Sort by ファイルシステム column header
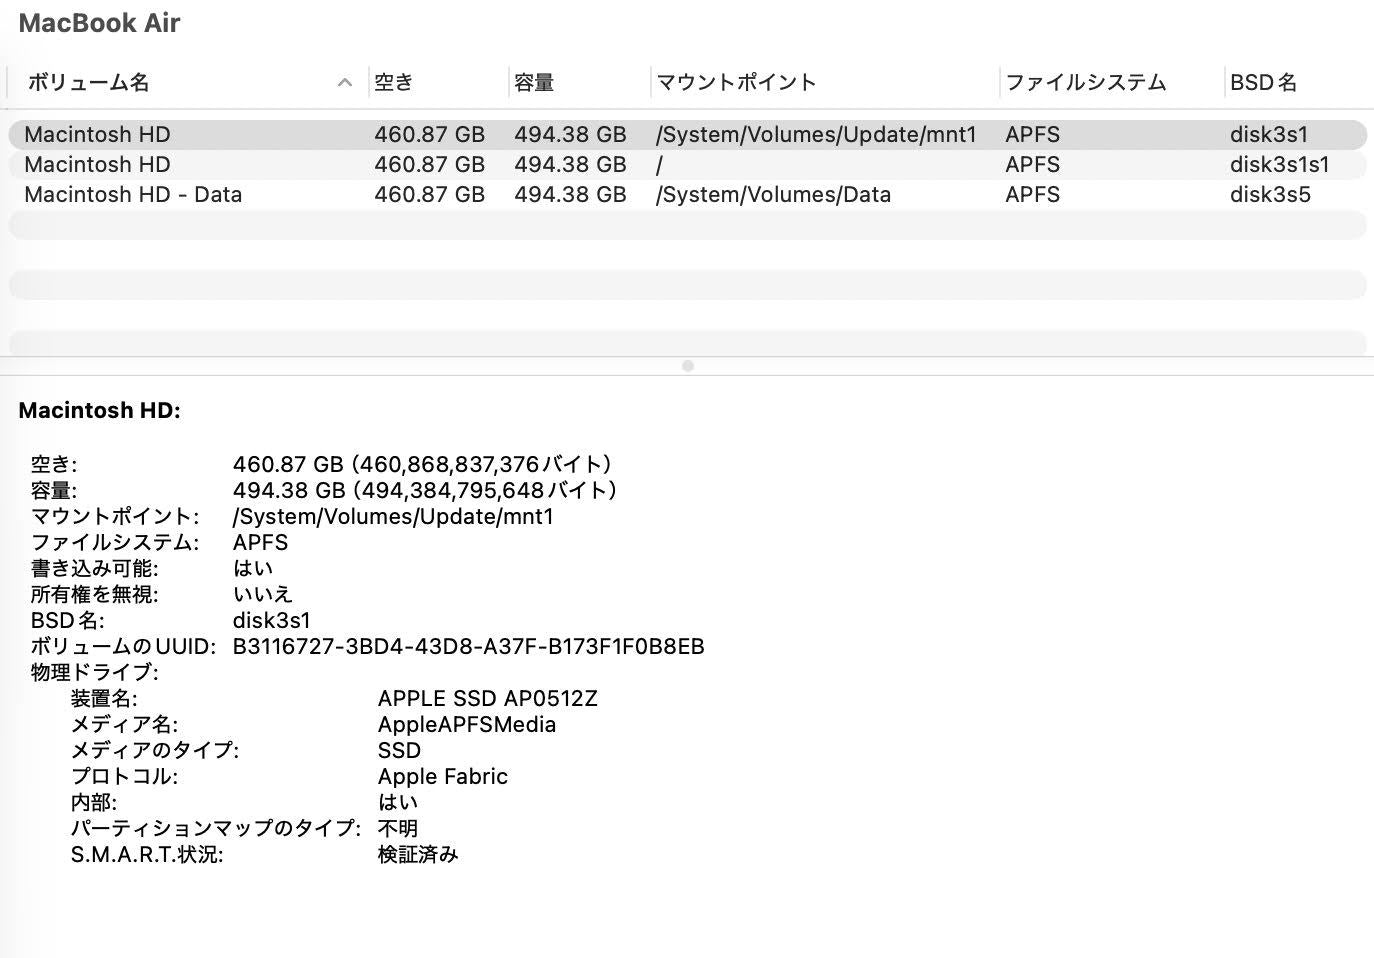1374x958 pixels. pyautogui.click(x=1112, y=83)
